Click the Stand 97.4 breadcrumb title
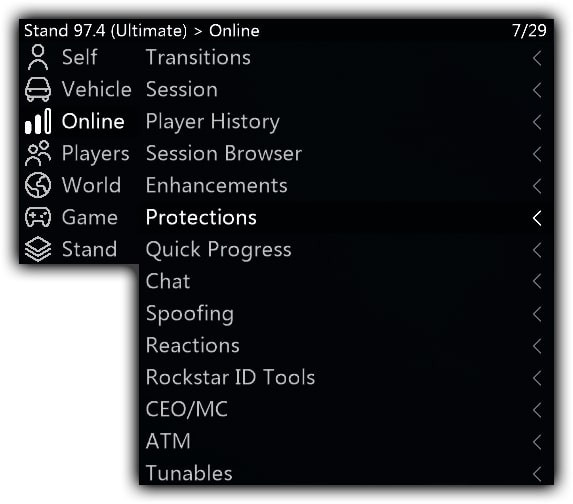Viewport: 573px width, 504px height. click(105, 30)
